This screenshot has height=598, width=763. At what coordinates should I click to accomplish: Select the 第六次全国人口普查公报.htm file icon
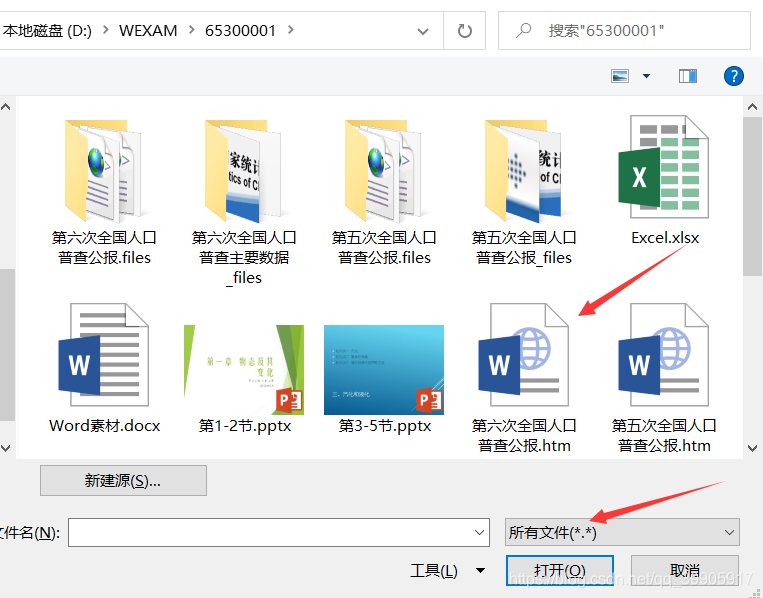click(x=524, y=355)
